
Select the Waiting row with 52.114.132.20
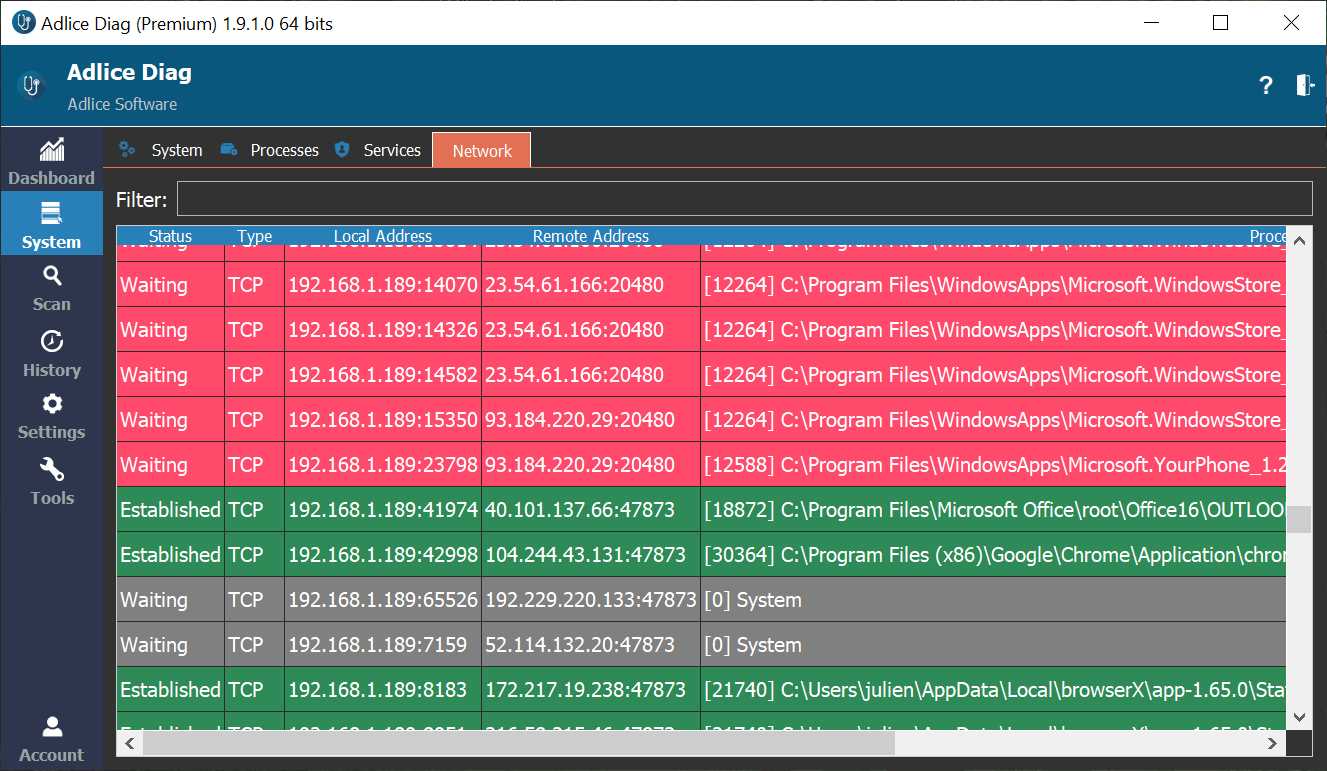[x=700, y=645]
